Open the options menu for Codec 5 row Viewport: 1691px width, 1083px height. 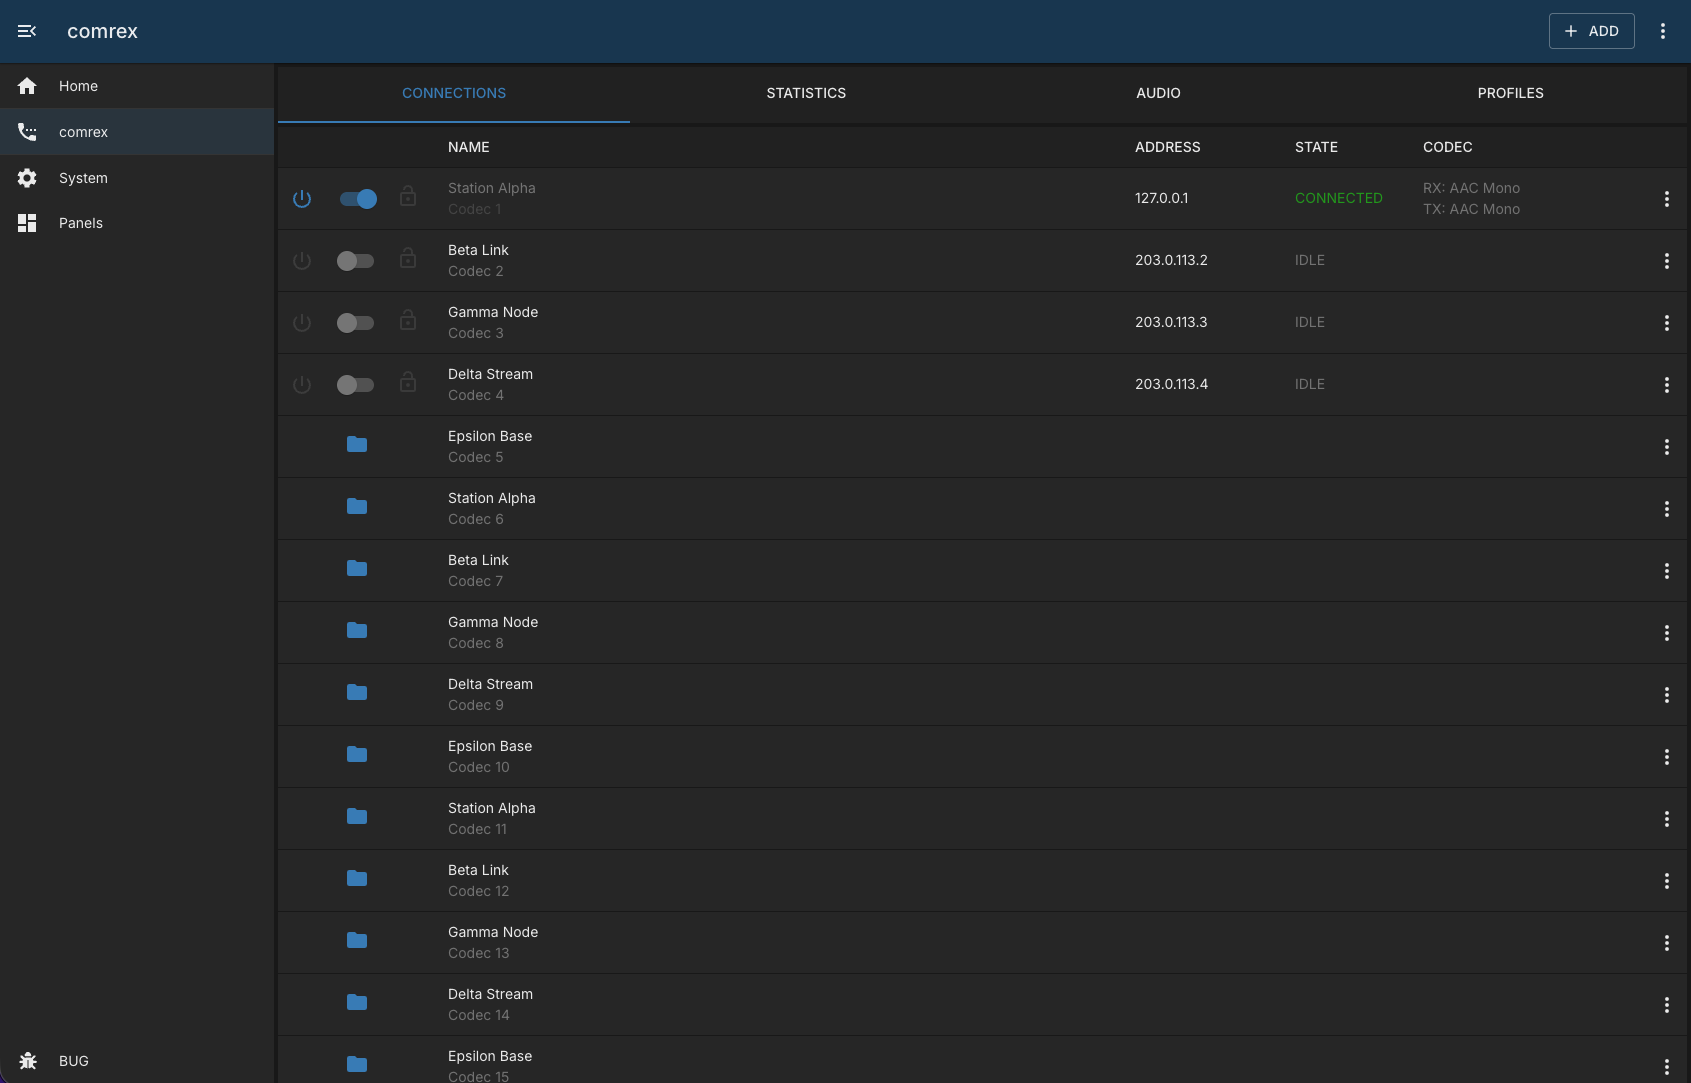[1666, 447]
